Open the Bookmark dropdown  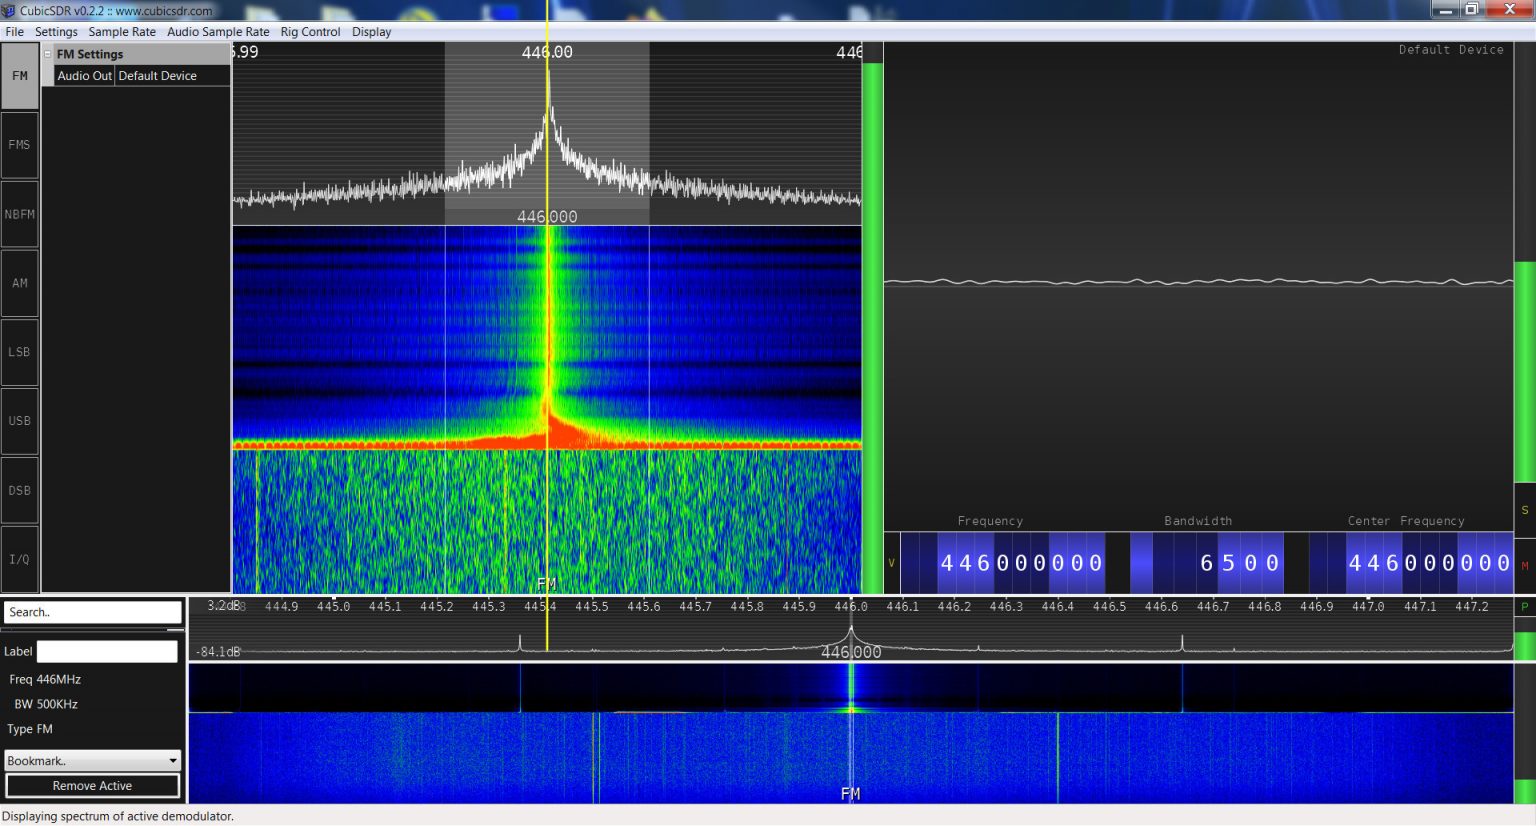click(x=92, y=760)
